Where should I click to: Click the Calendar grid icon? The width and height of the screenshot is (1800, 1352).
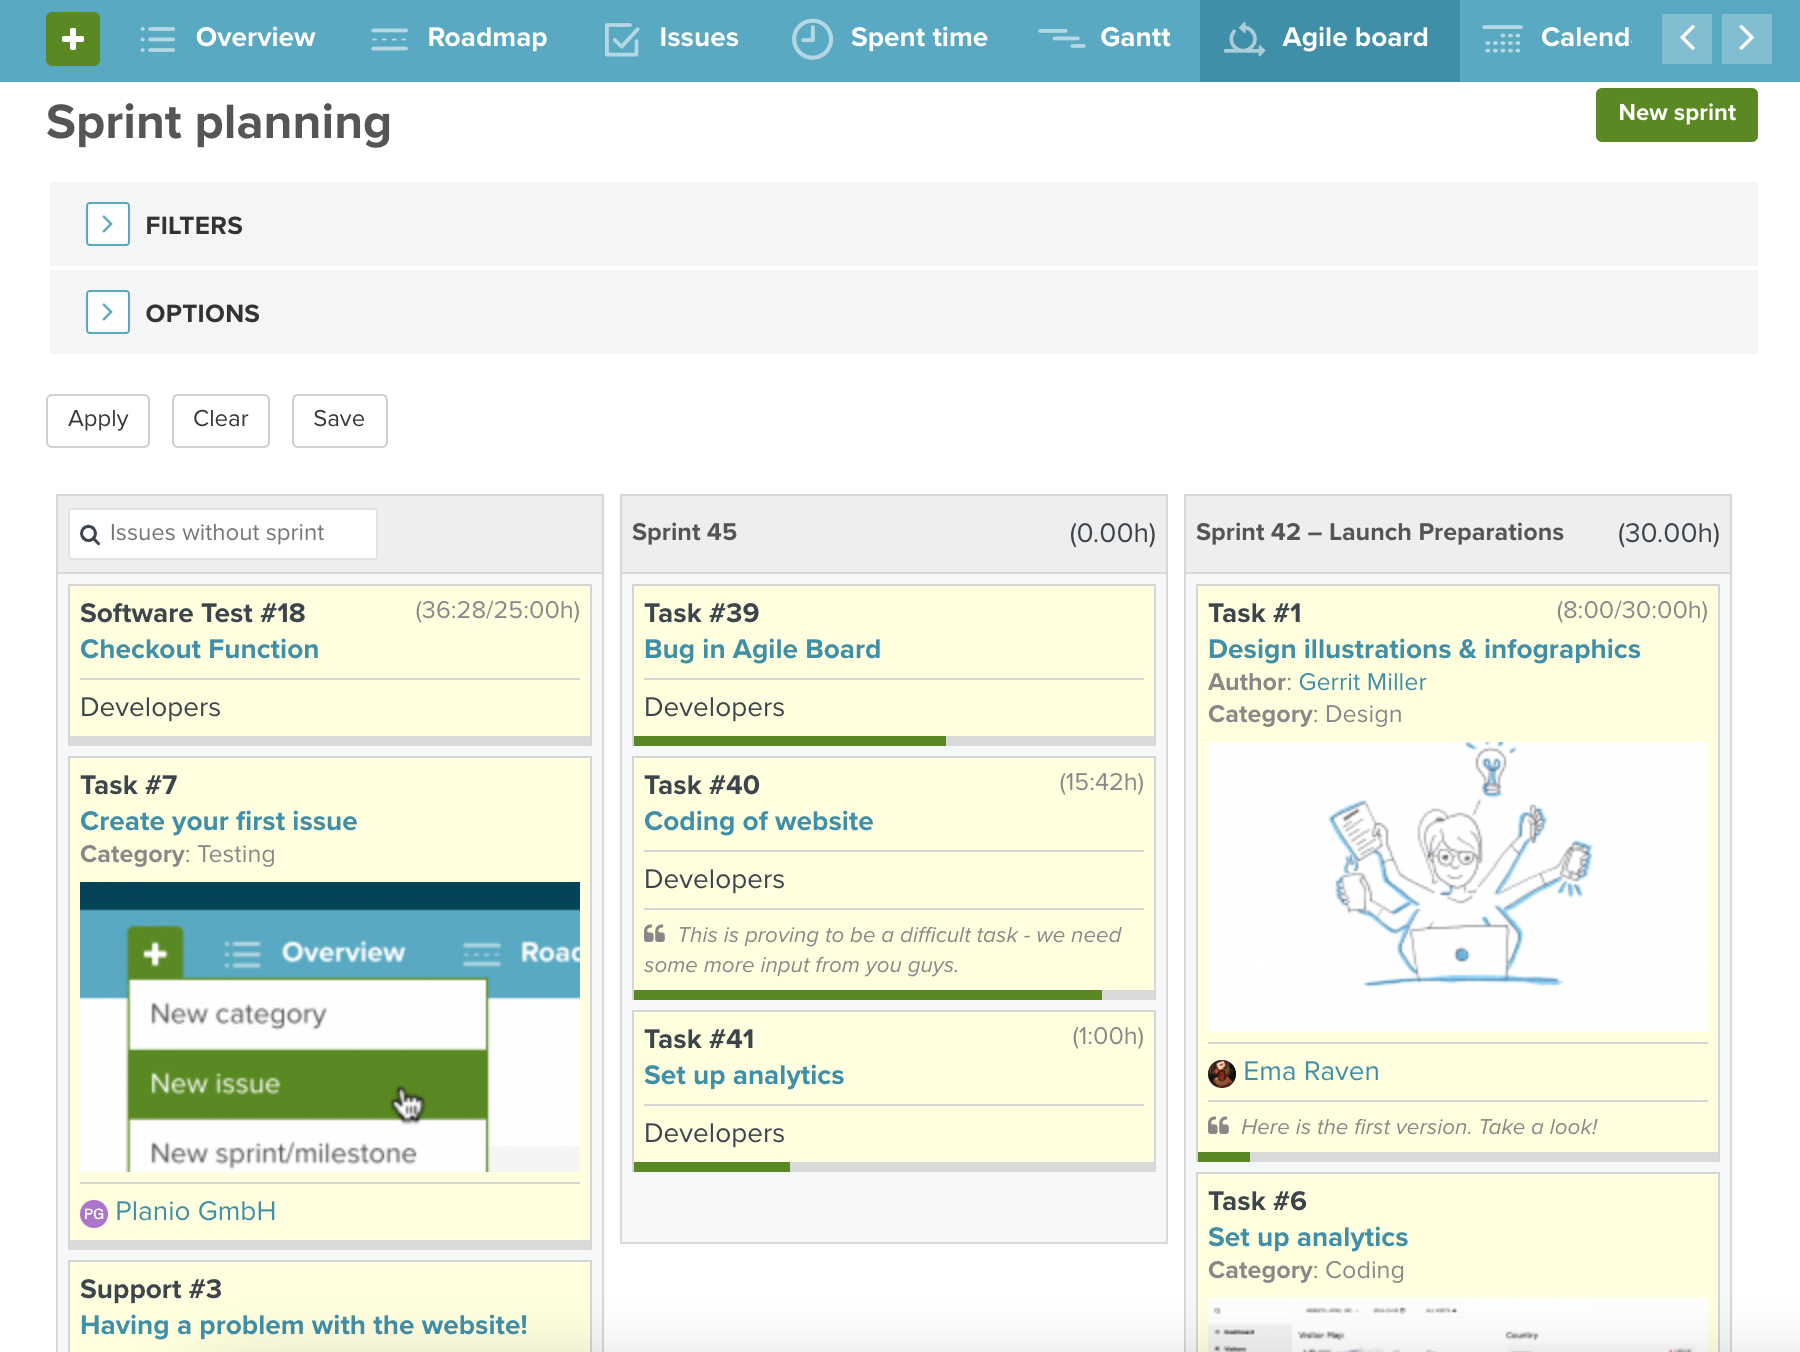tap(1502, 39)
